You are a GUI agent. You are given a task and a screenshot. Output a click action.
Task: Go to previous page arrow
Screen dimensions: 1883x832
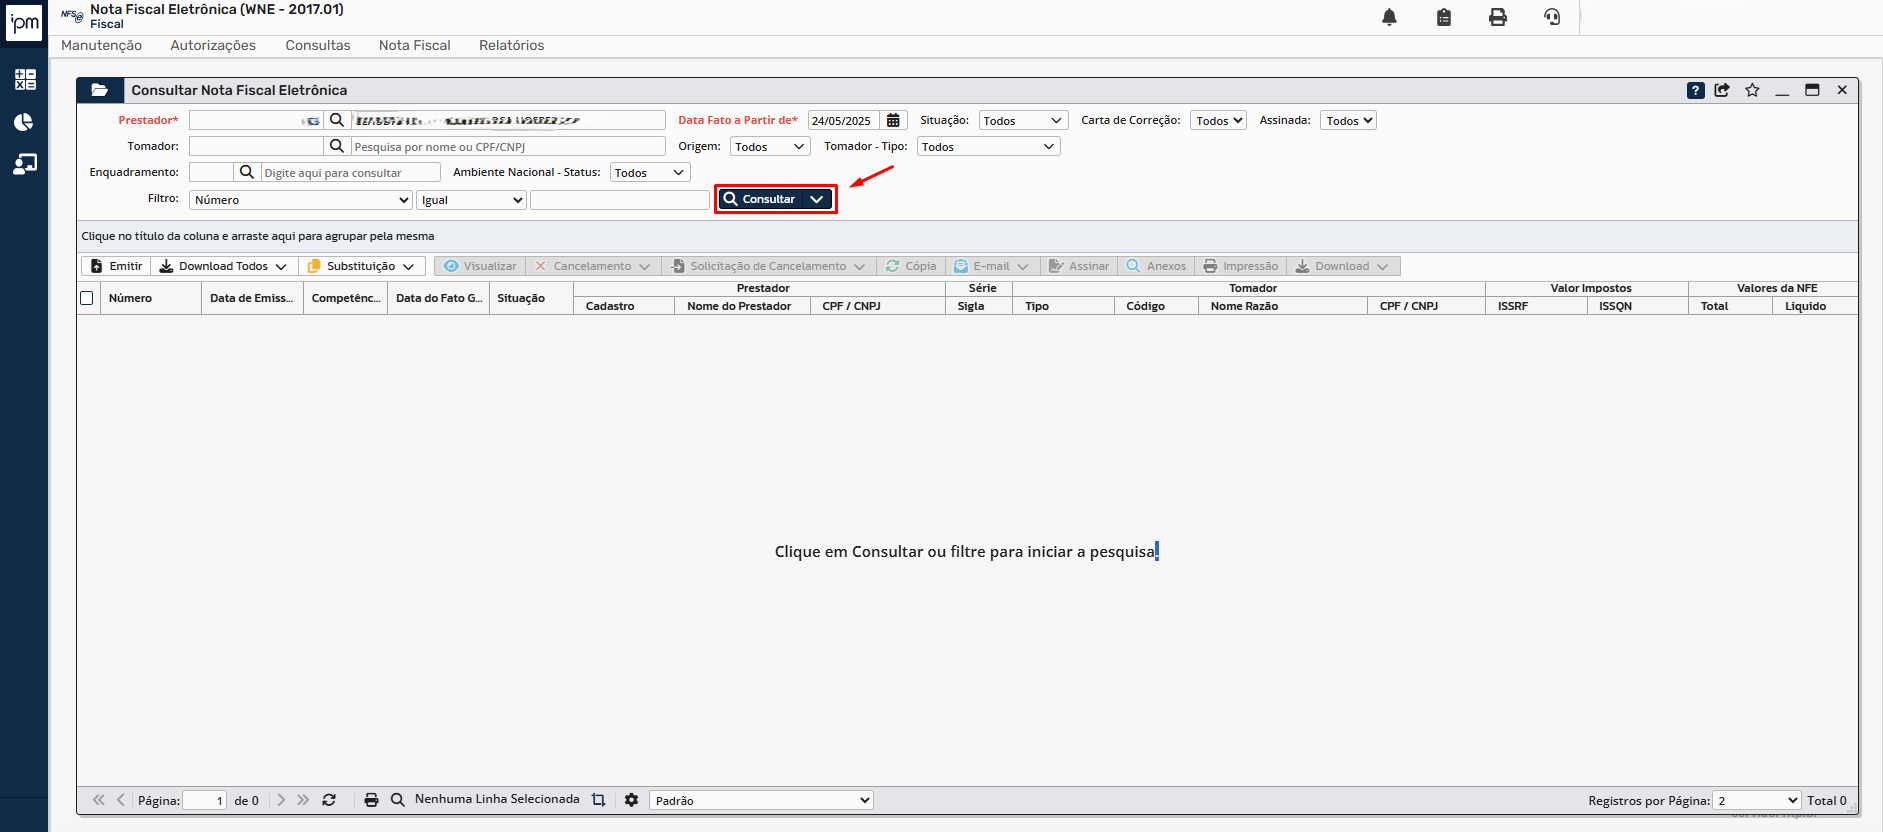click(x=121, y=800)
